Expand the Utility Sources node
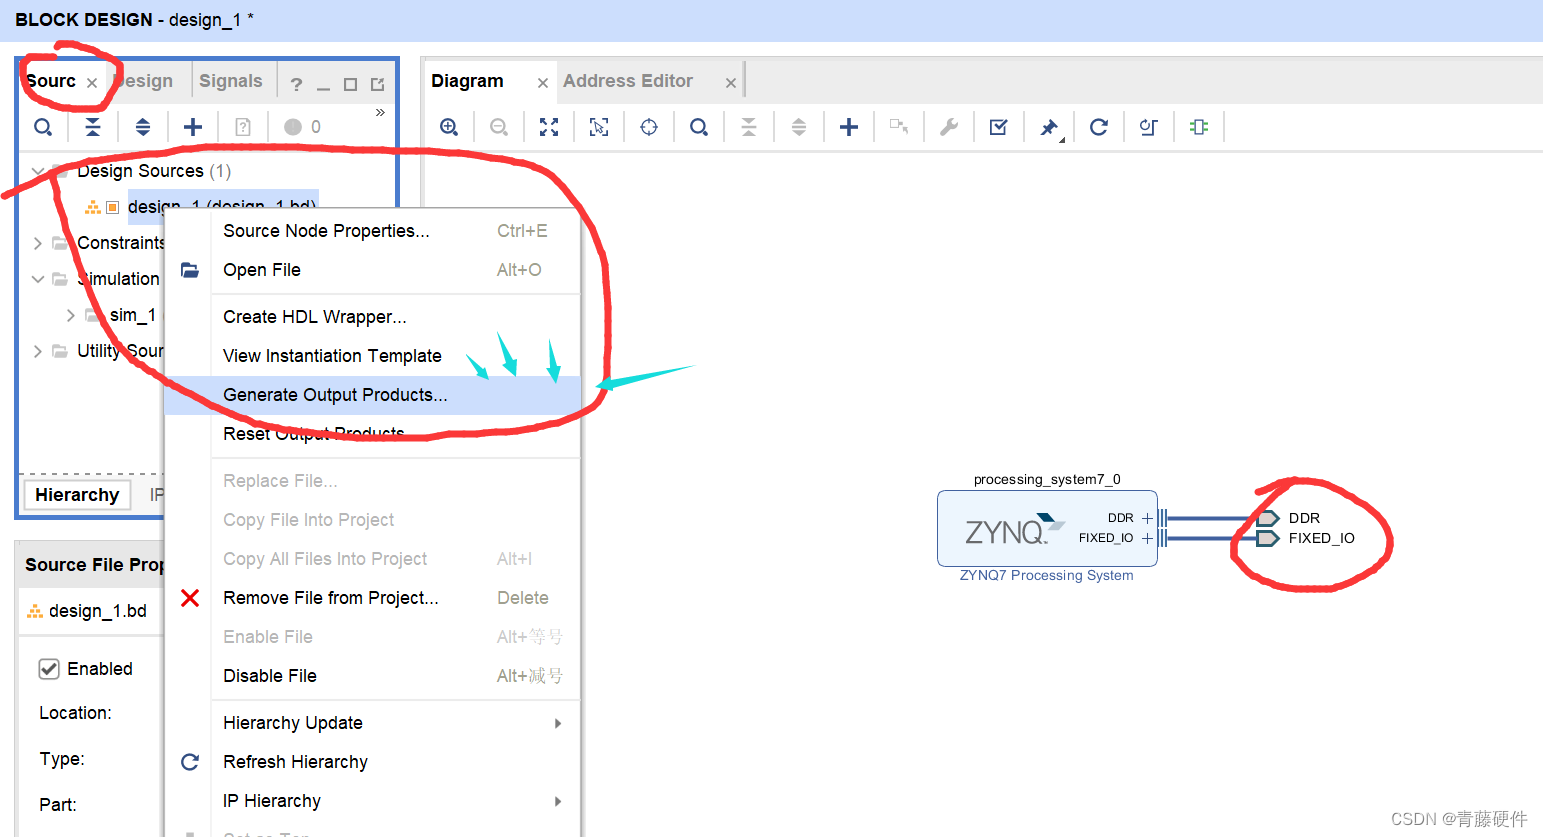The width and height of the screenshot is (1543, 837). point(37,351)
